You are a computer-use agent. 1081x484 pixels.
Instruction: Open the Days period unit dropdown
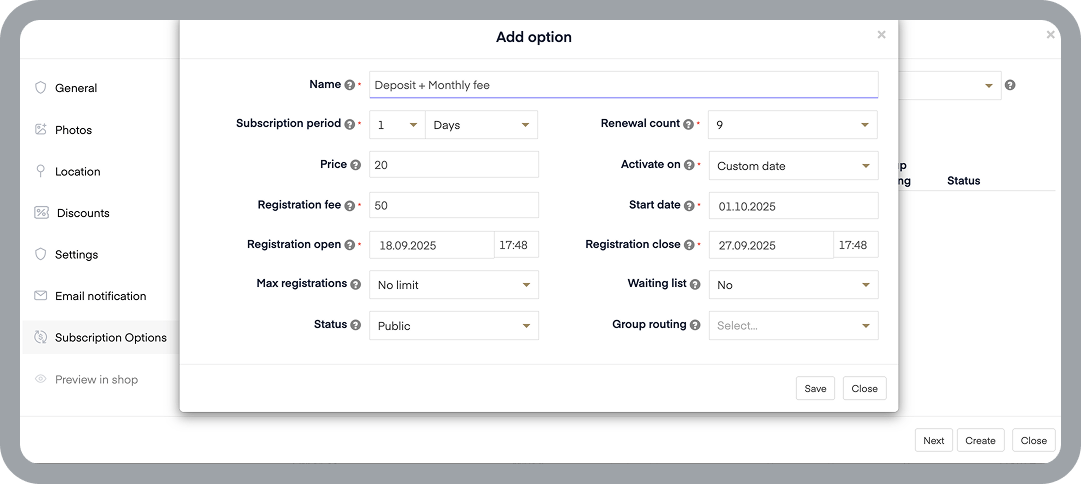481,125
